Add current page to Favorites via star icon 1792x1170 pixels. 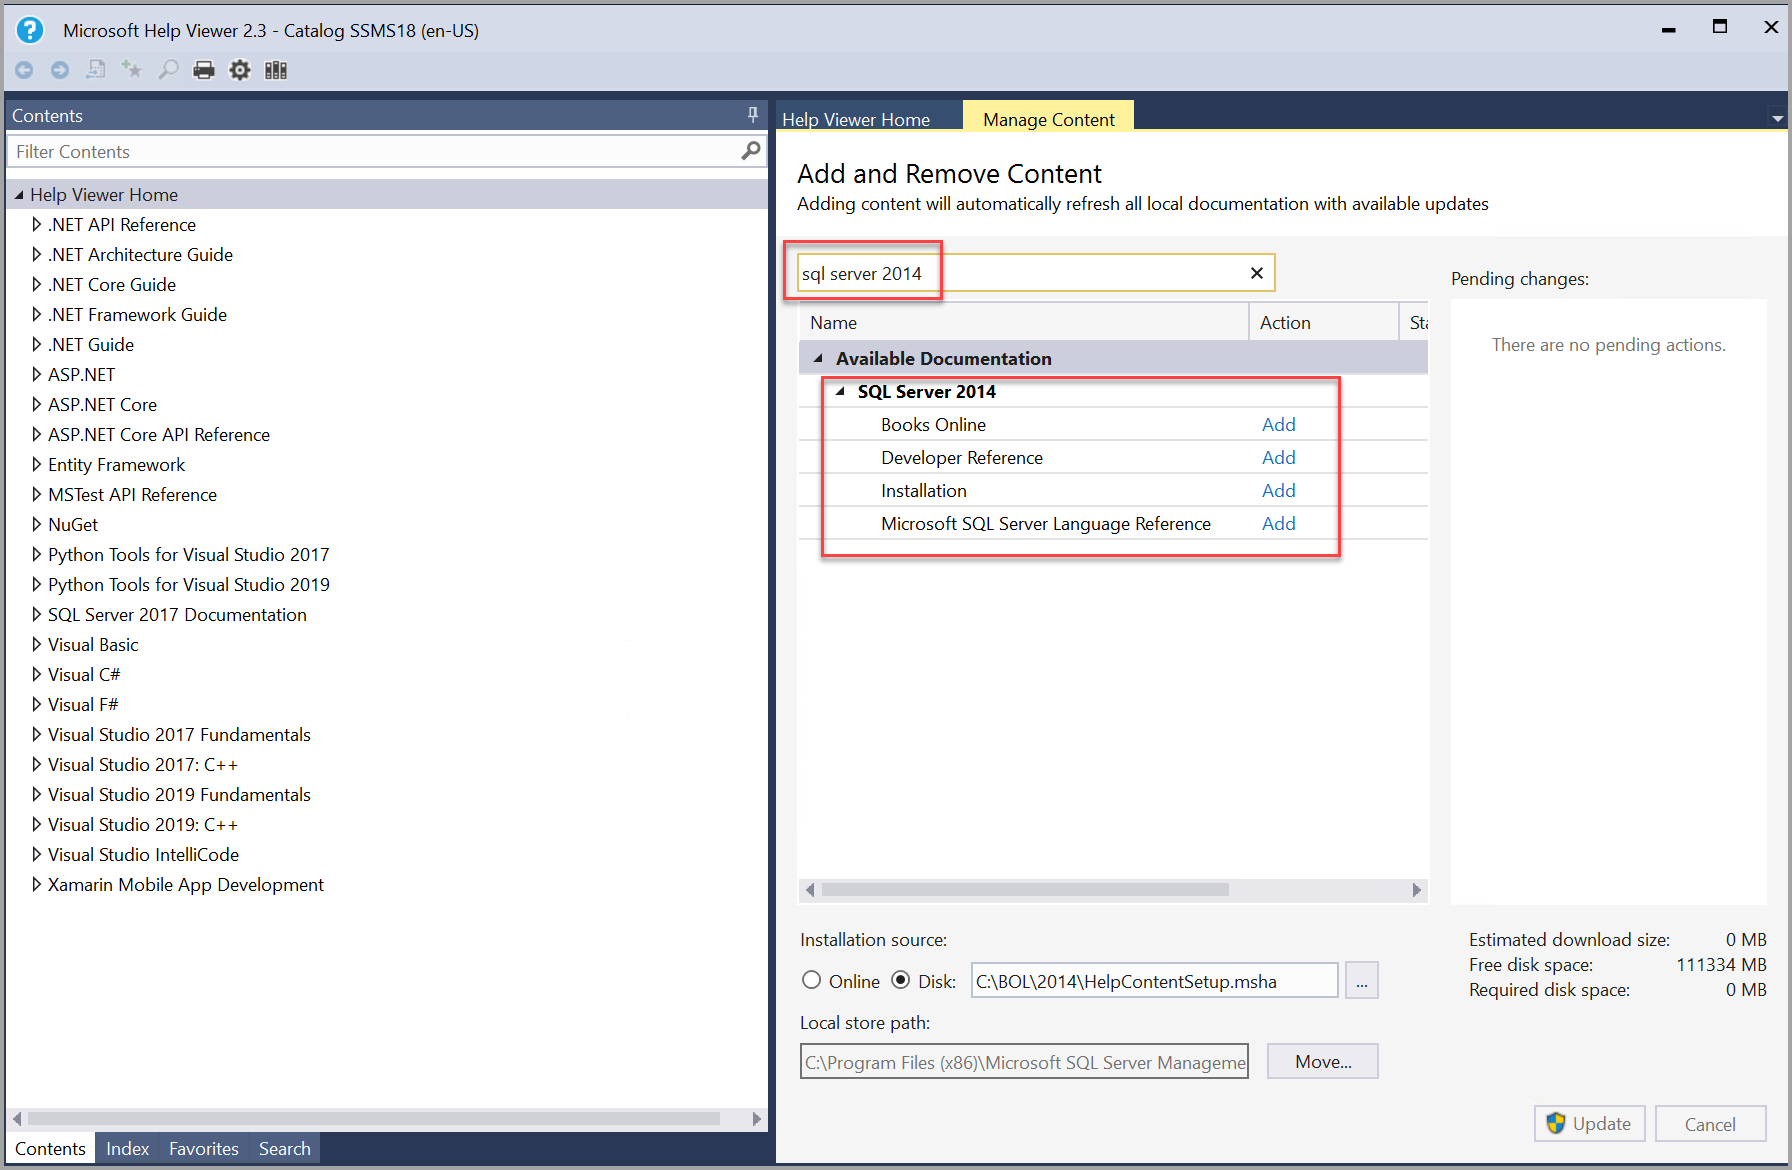pos(131,69)
